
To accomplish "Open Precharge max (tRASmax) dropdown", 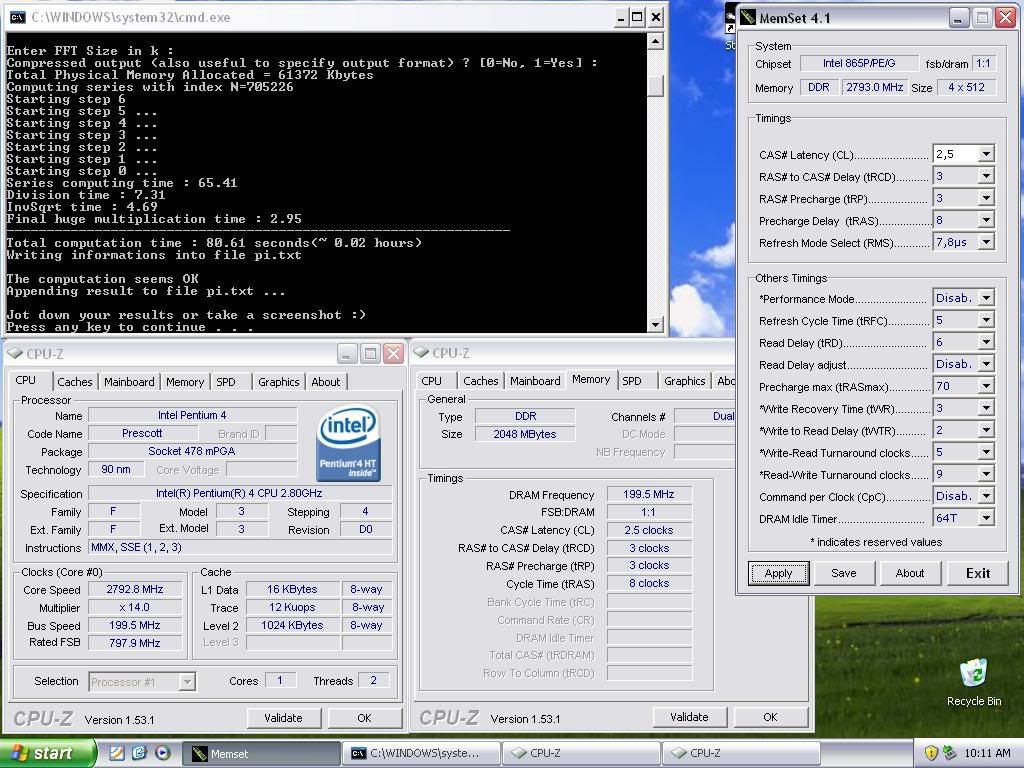I will (986, 386).
